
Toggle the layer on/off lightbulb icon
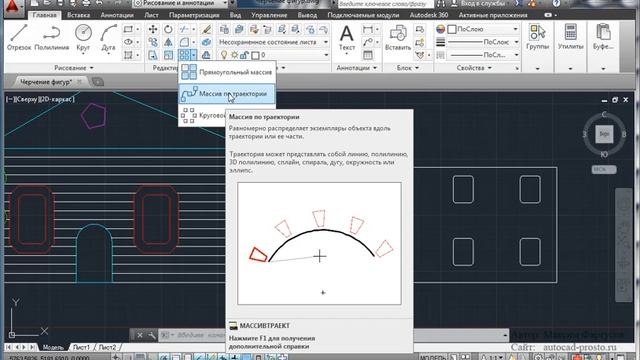[224, 55]
